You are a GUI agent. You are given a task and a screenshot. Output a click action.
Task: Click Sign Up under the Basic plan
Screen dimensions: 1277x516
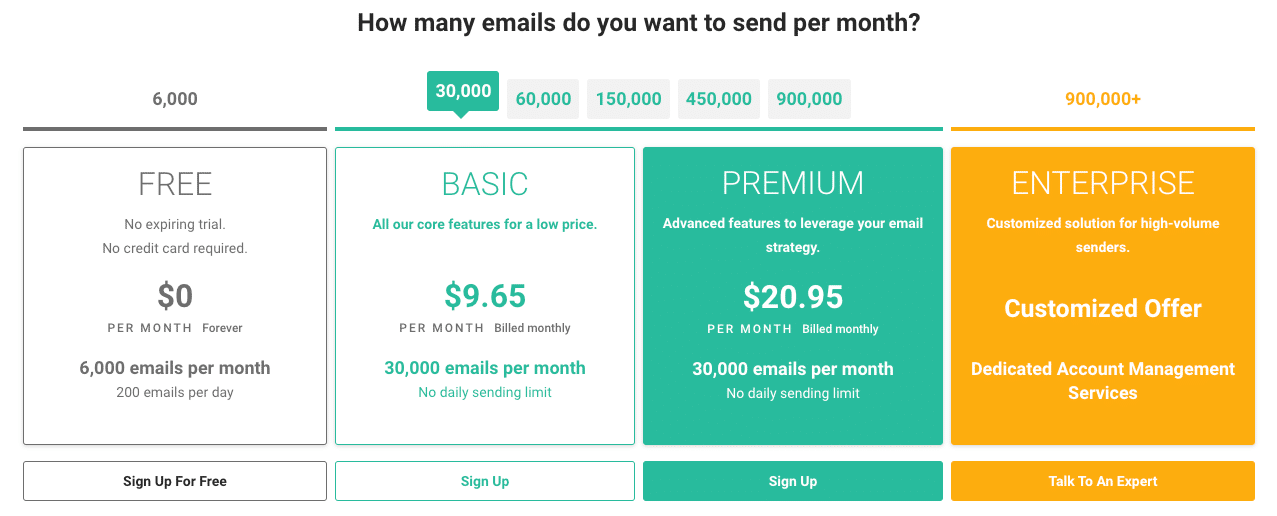click(x=485, y=481)
